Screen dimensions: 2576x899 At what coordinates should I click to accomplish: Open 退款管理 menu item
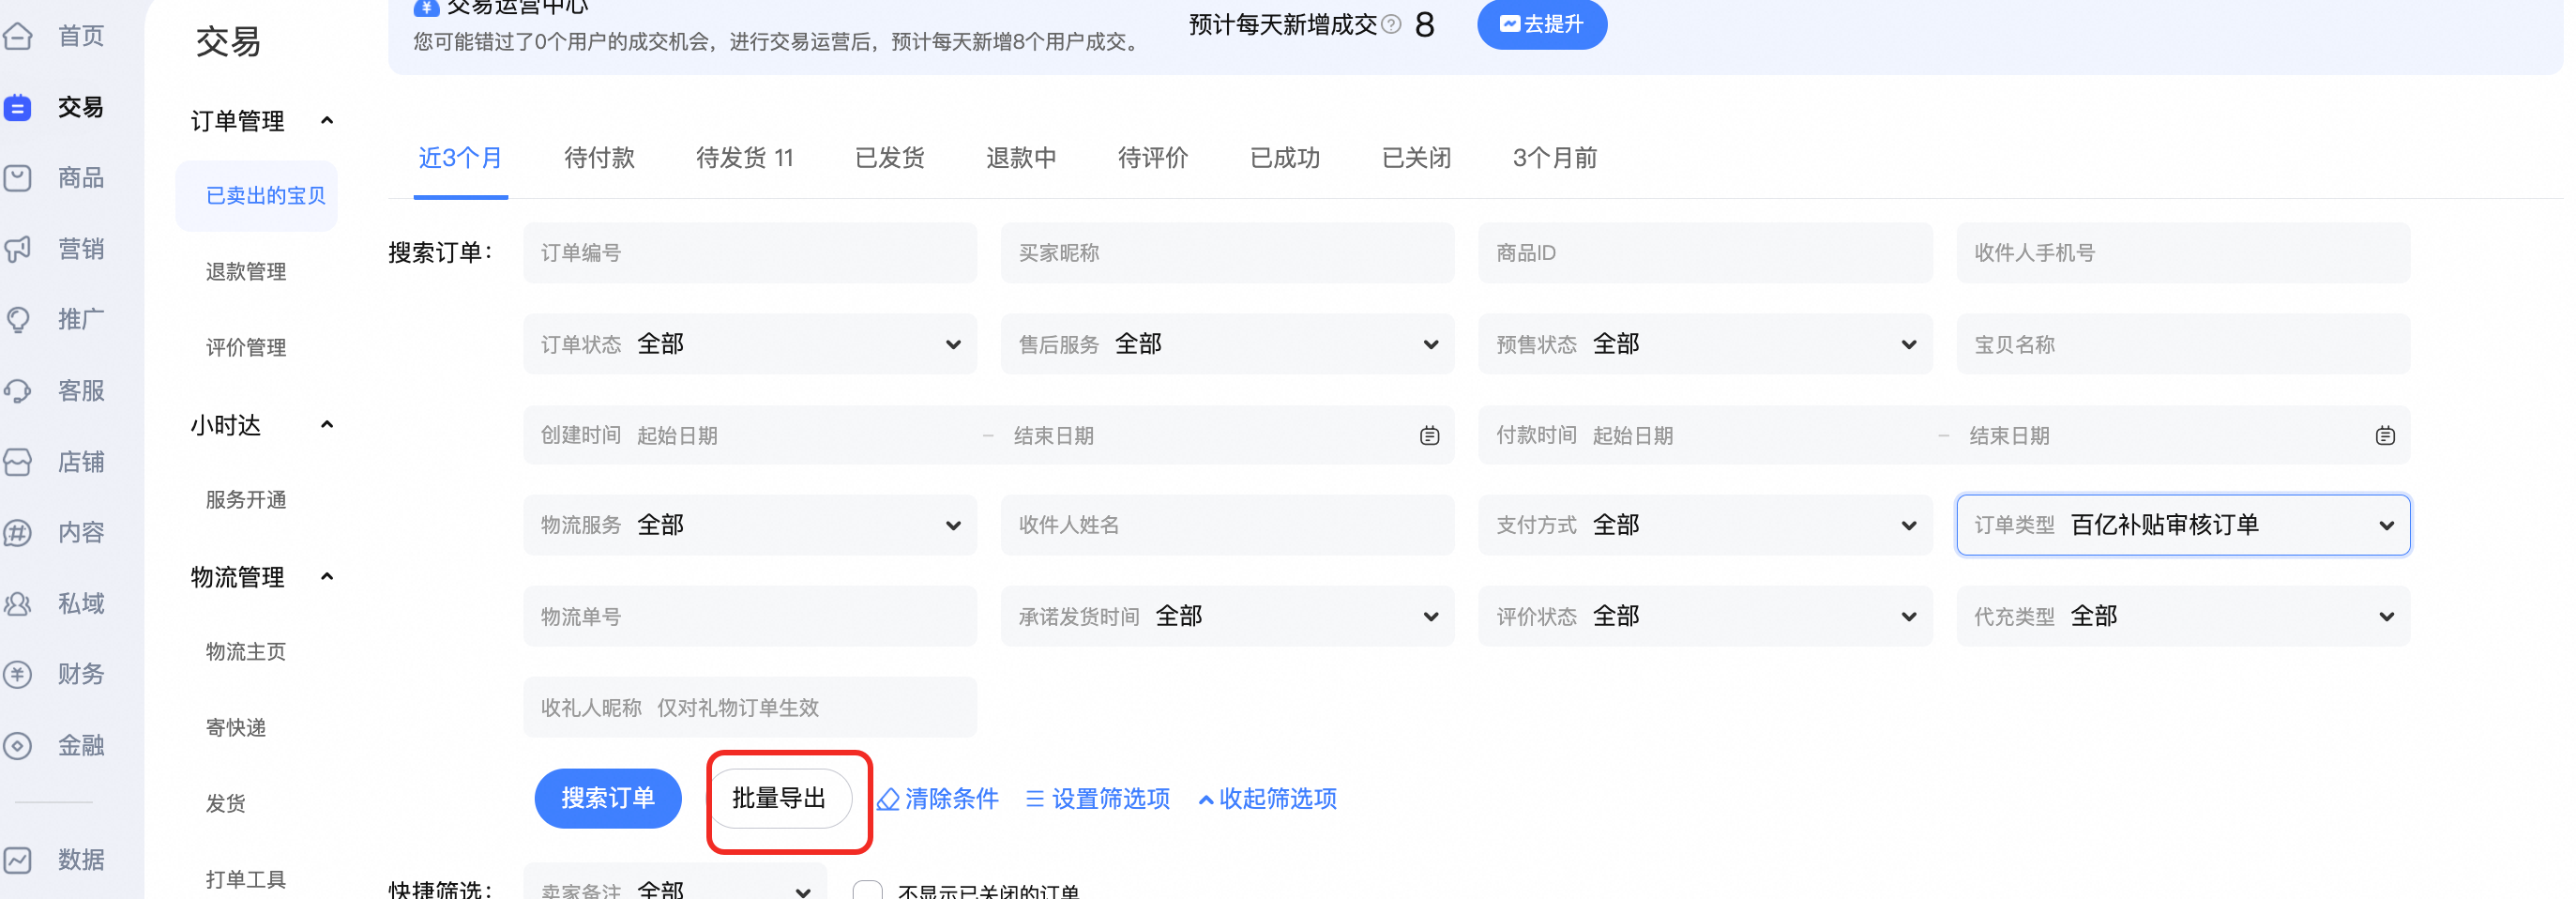(246, 272)
